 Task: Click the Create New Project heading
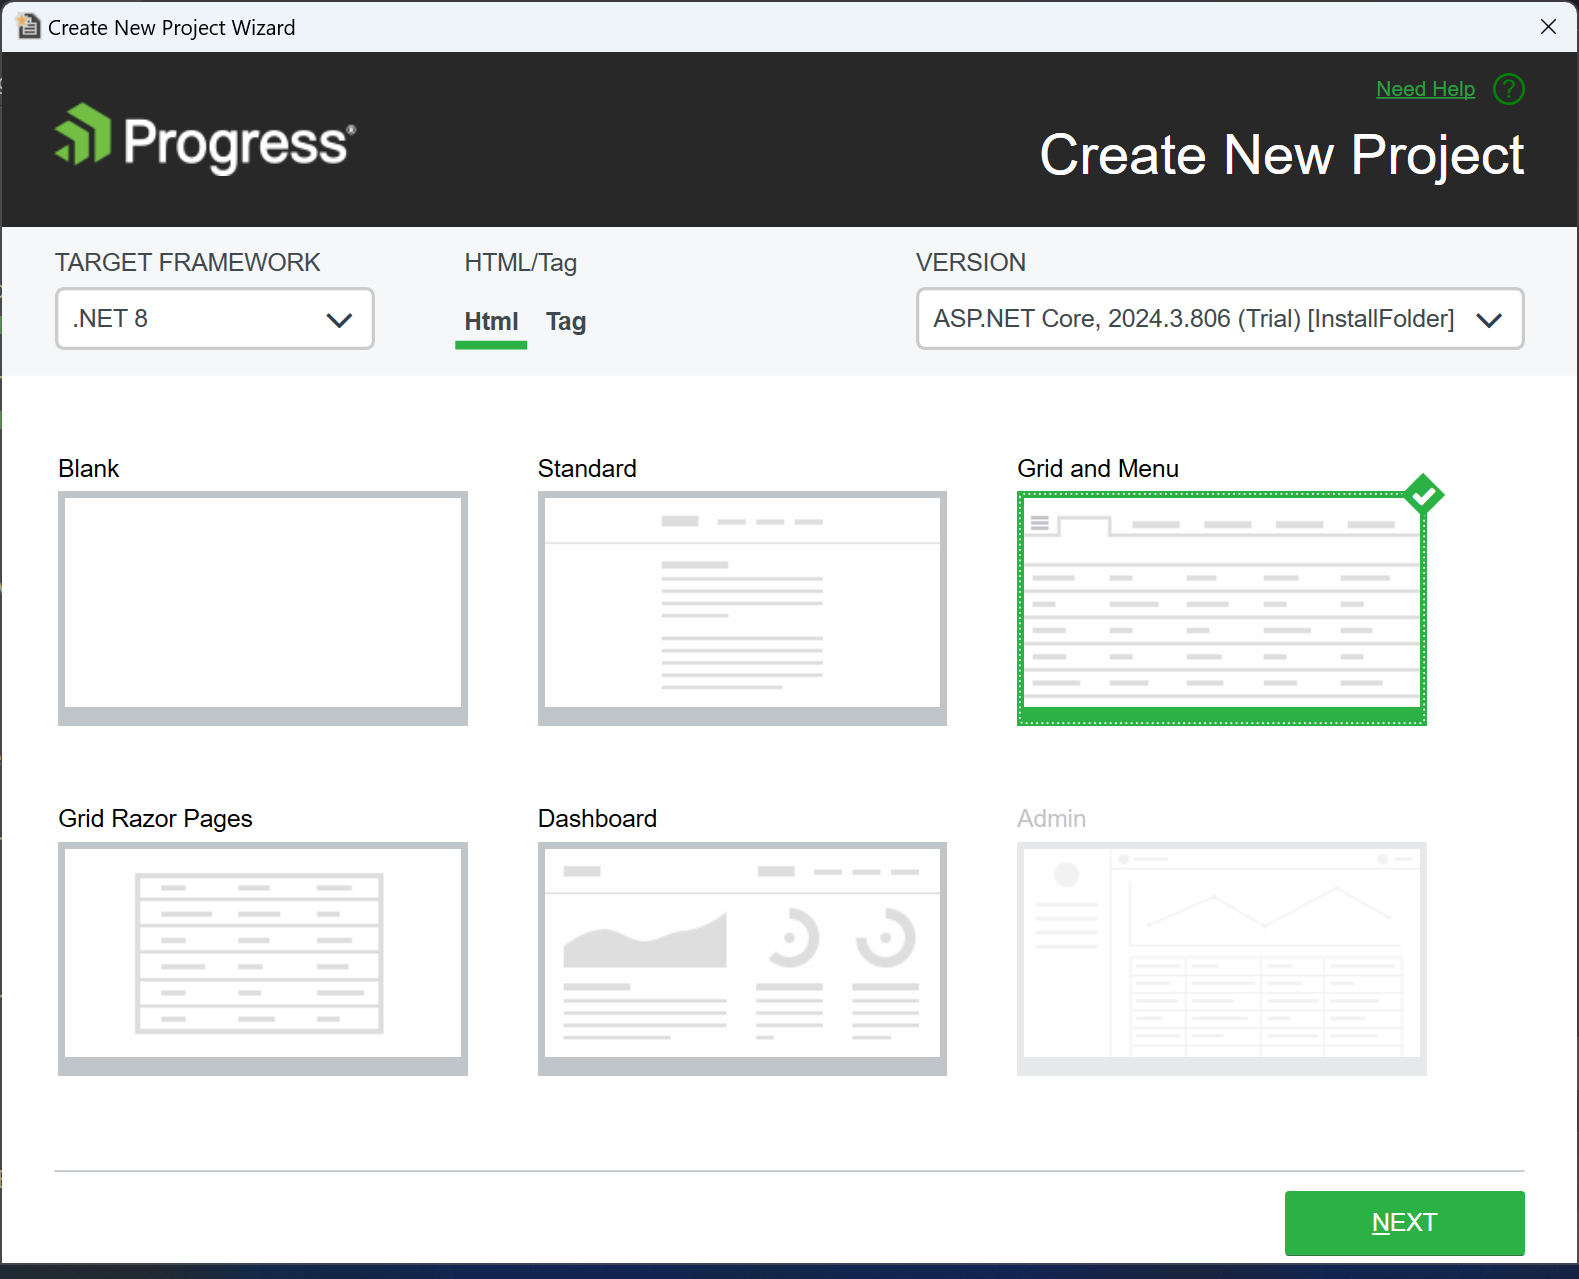[1282, 156]
